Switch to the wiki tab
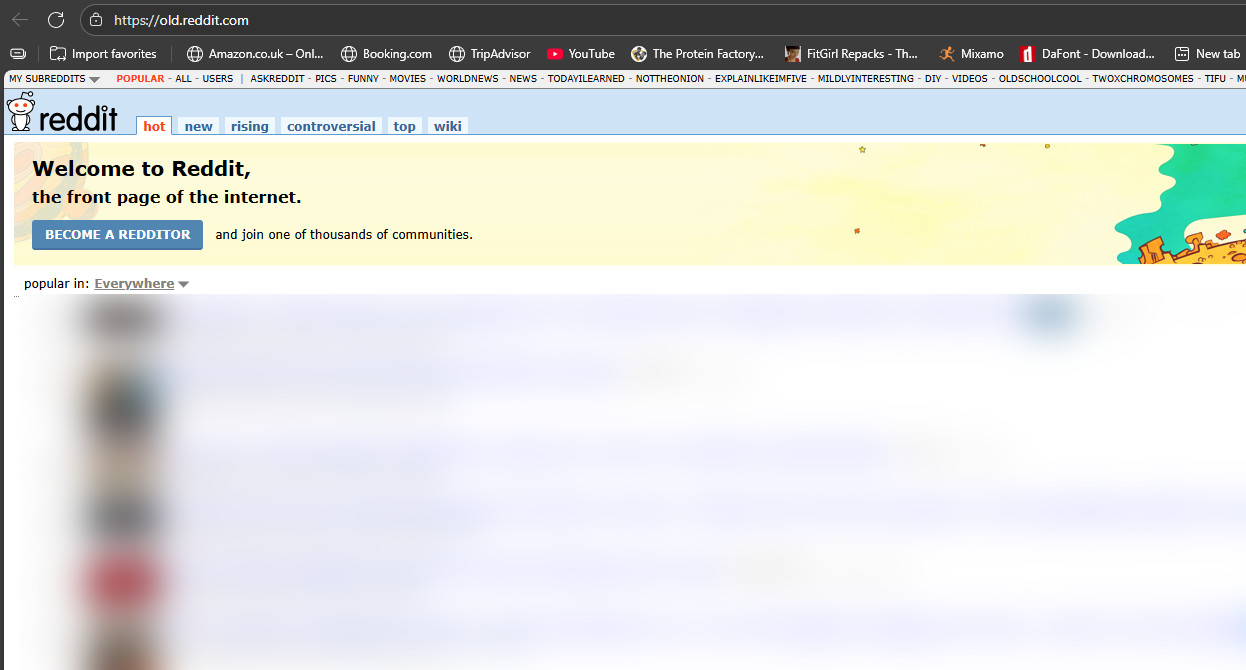Image resolution: width=1246 pixels, height=670 pixels. click(x=448, y=126)
